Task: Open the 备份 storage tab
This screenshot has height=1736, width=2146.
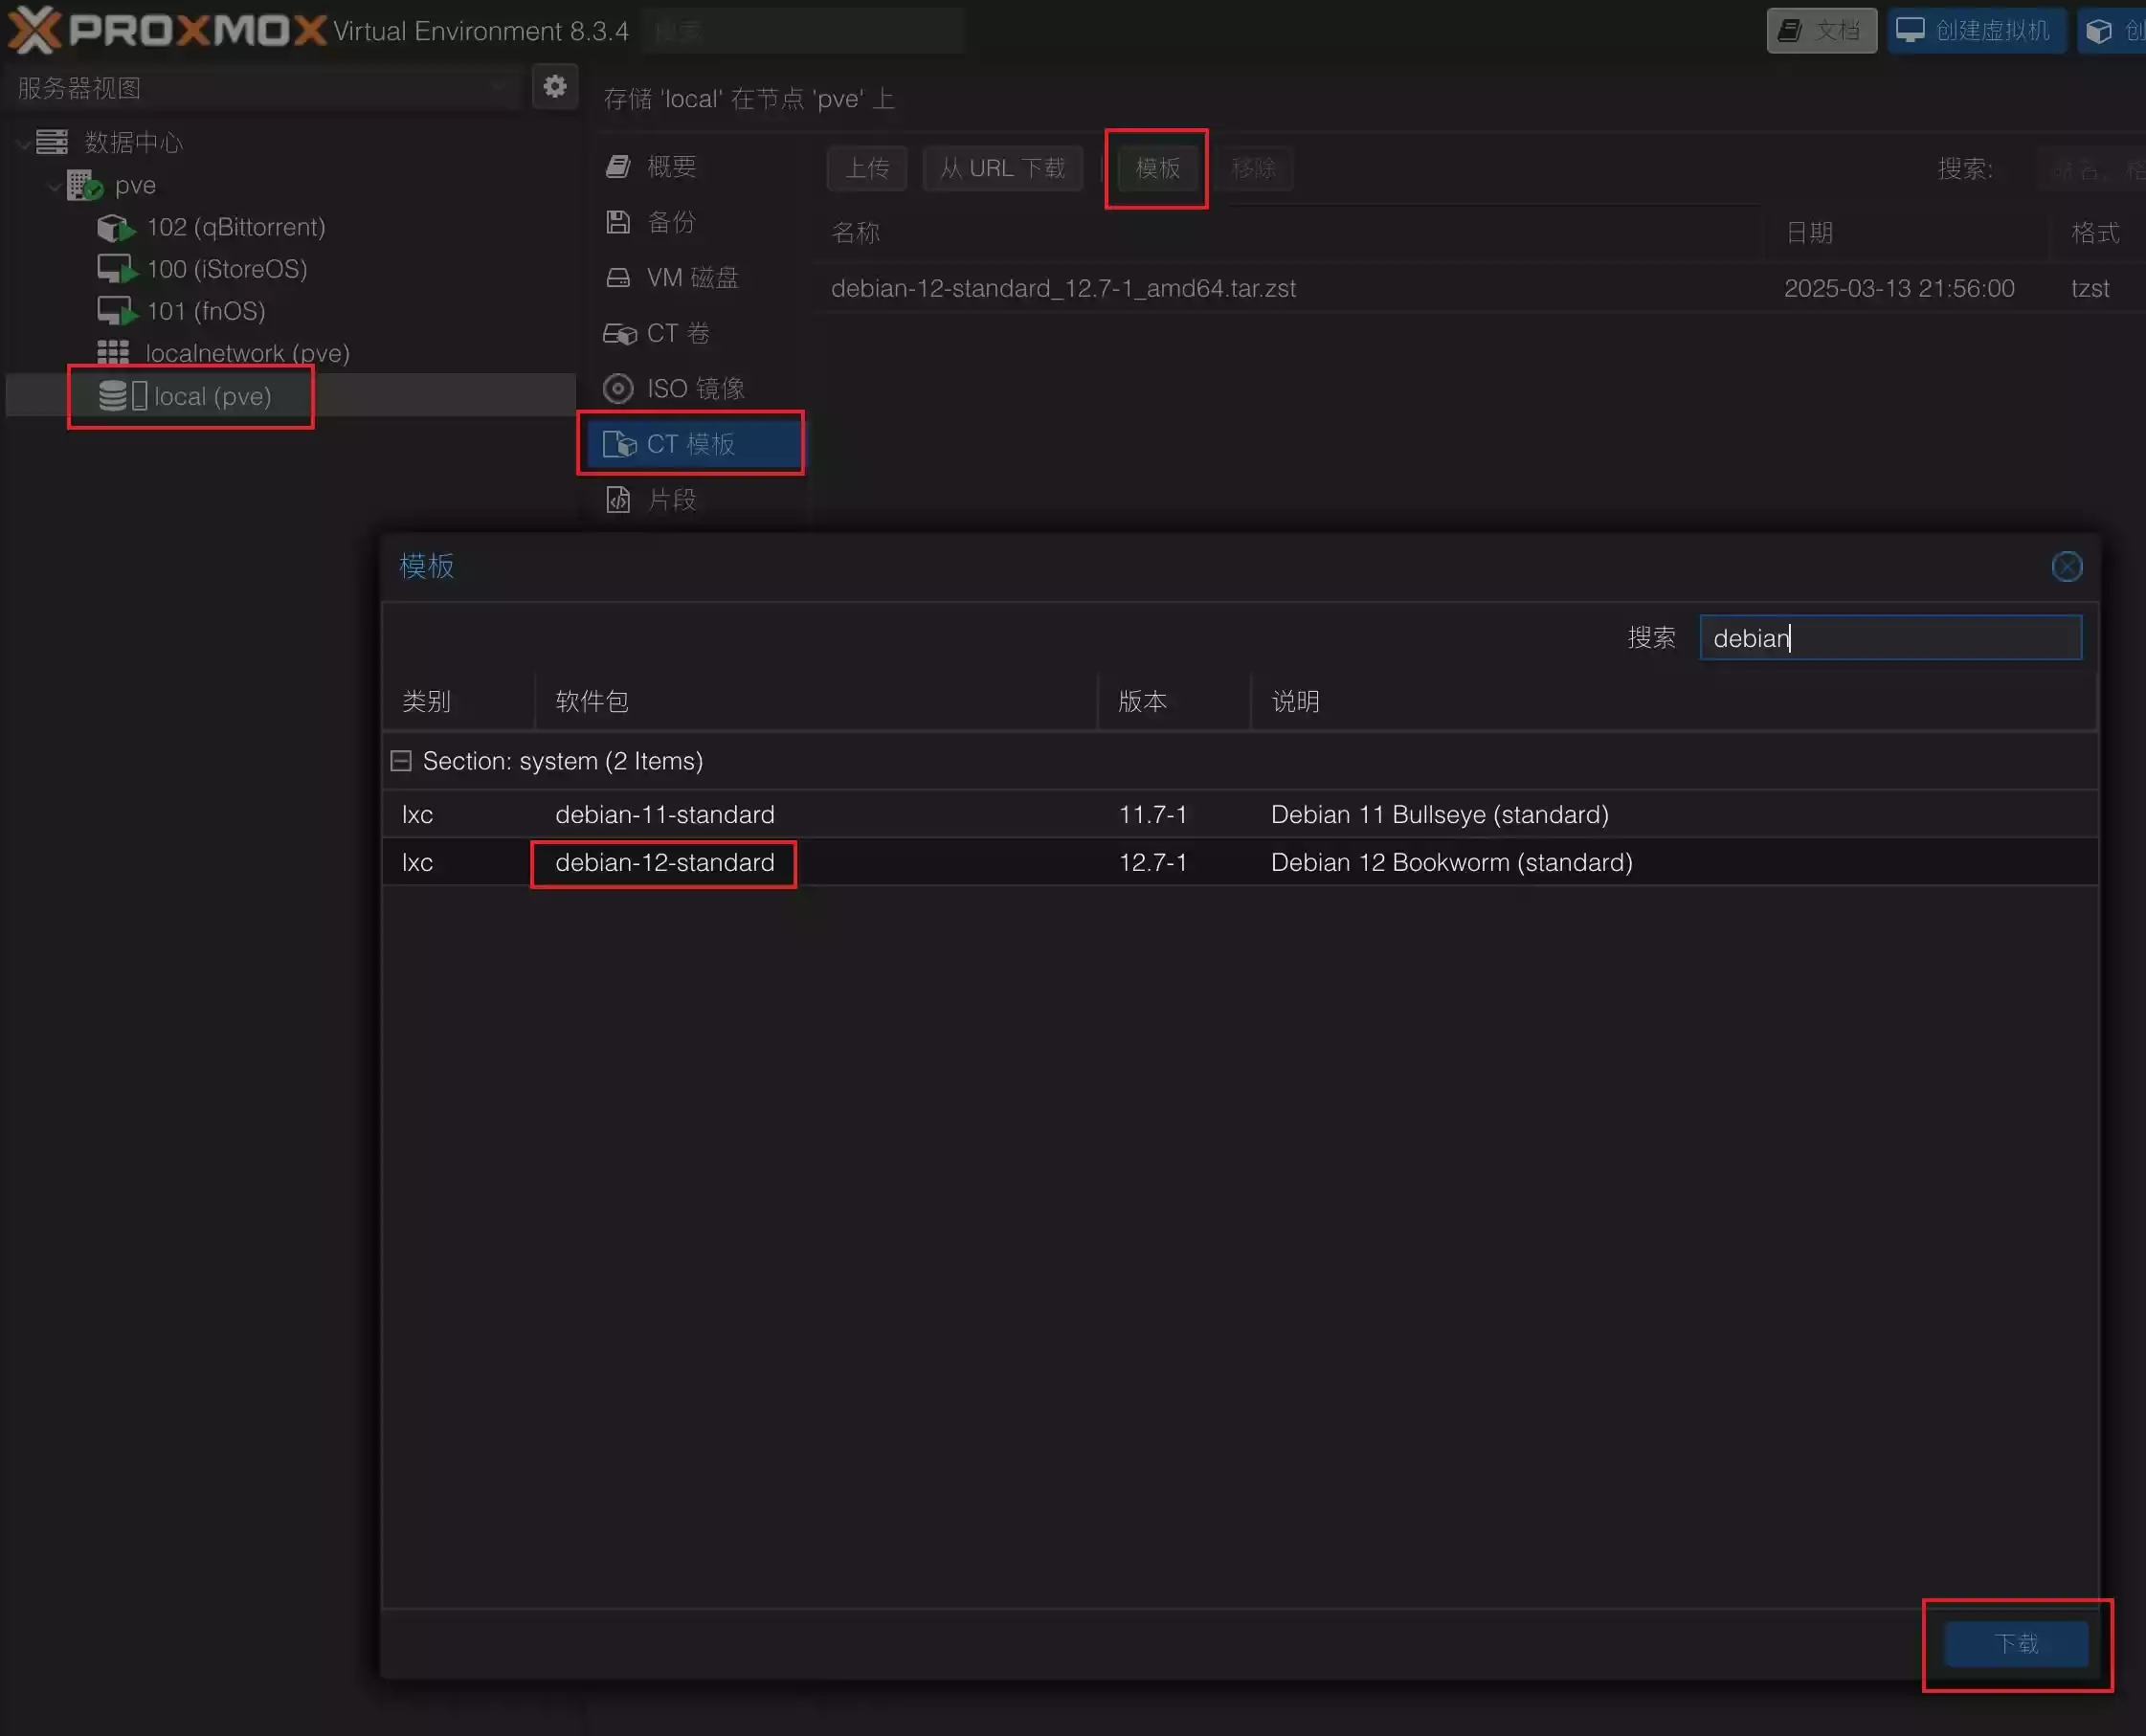Action: [x=670, y=222]
